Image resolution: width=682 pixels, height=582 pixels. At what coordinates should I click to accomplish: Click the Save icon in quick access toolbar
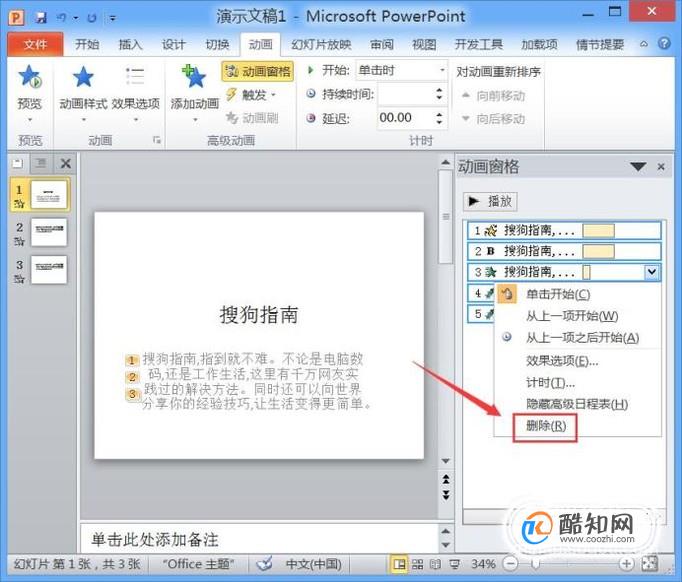pos(41,18)
